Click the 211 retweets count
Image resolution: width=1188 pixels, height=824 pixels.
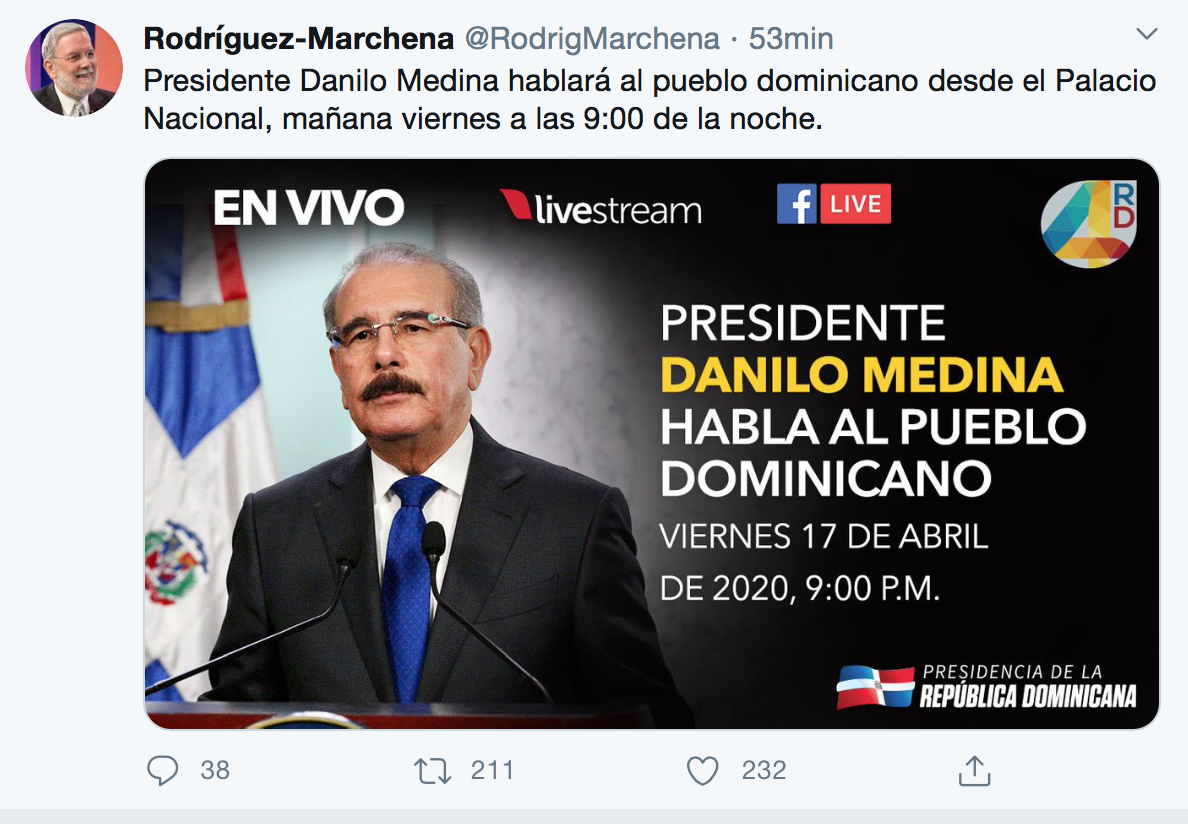492,770
